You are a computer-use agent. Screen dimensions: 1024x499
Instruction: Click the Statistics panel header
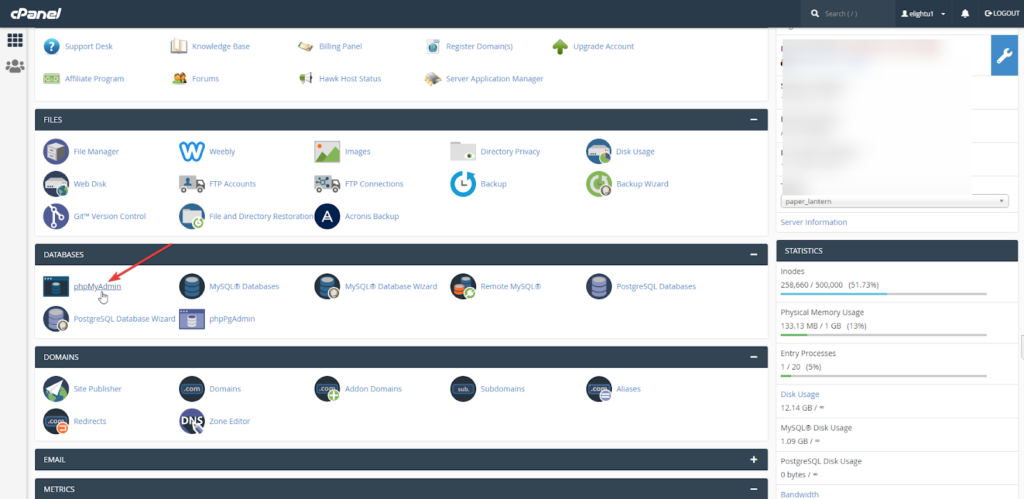point(897,251)
